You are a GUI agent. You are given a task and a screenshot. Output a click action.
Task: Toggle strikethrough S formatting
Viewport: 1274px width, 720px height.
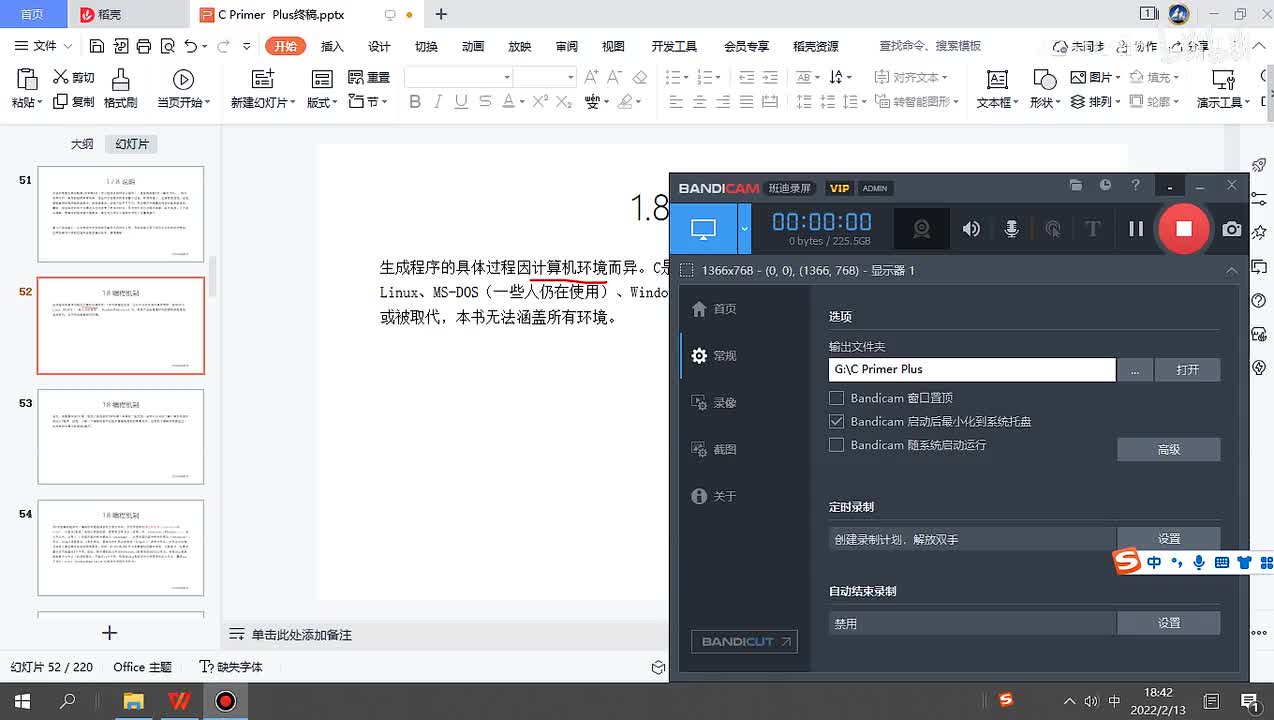485,101
